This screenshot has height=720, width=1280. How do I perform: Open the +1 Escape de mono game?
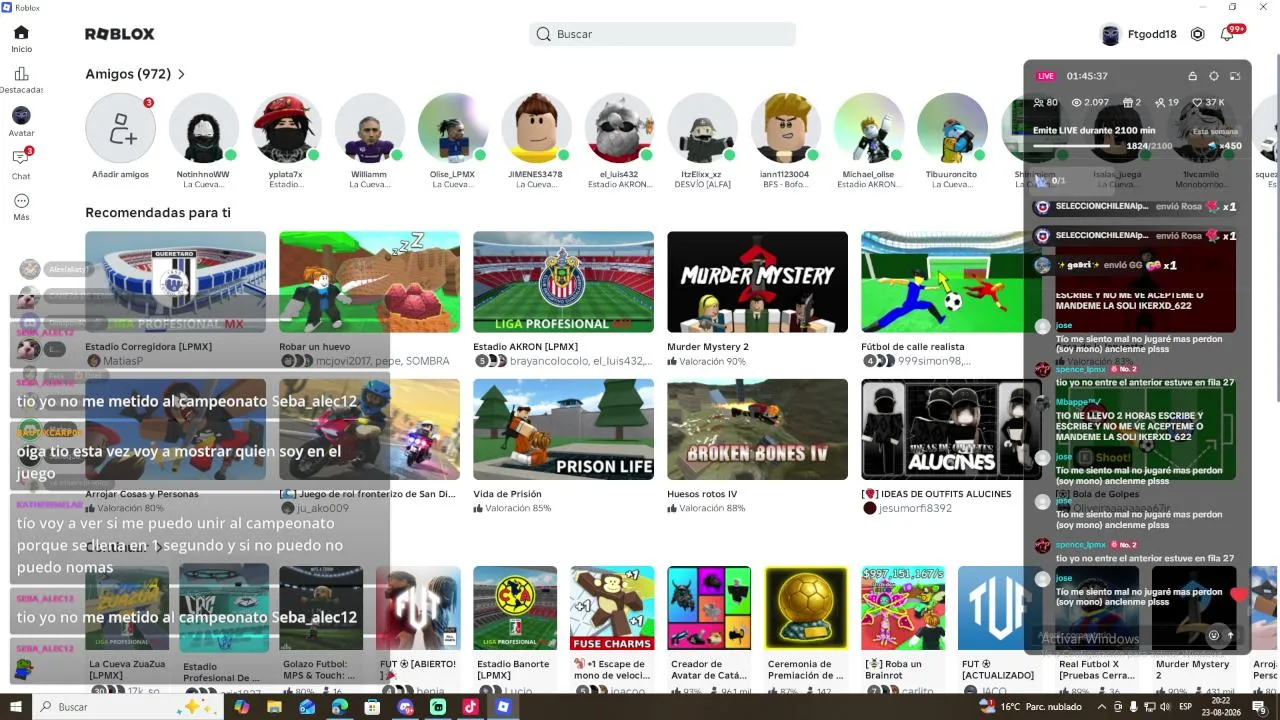coord(612,608)
